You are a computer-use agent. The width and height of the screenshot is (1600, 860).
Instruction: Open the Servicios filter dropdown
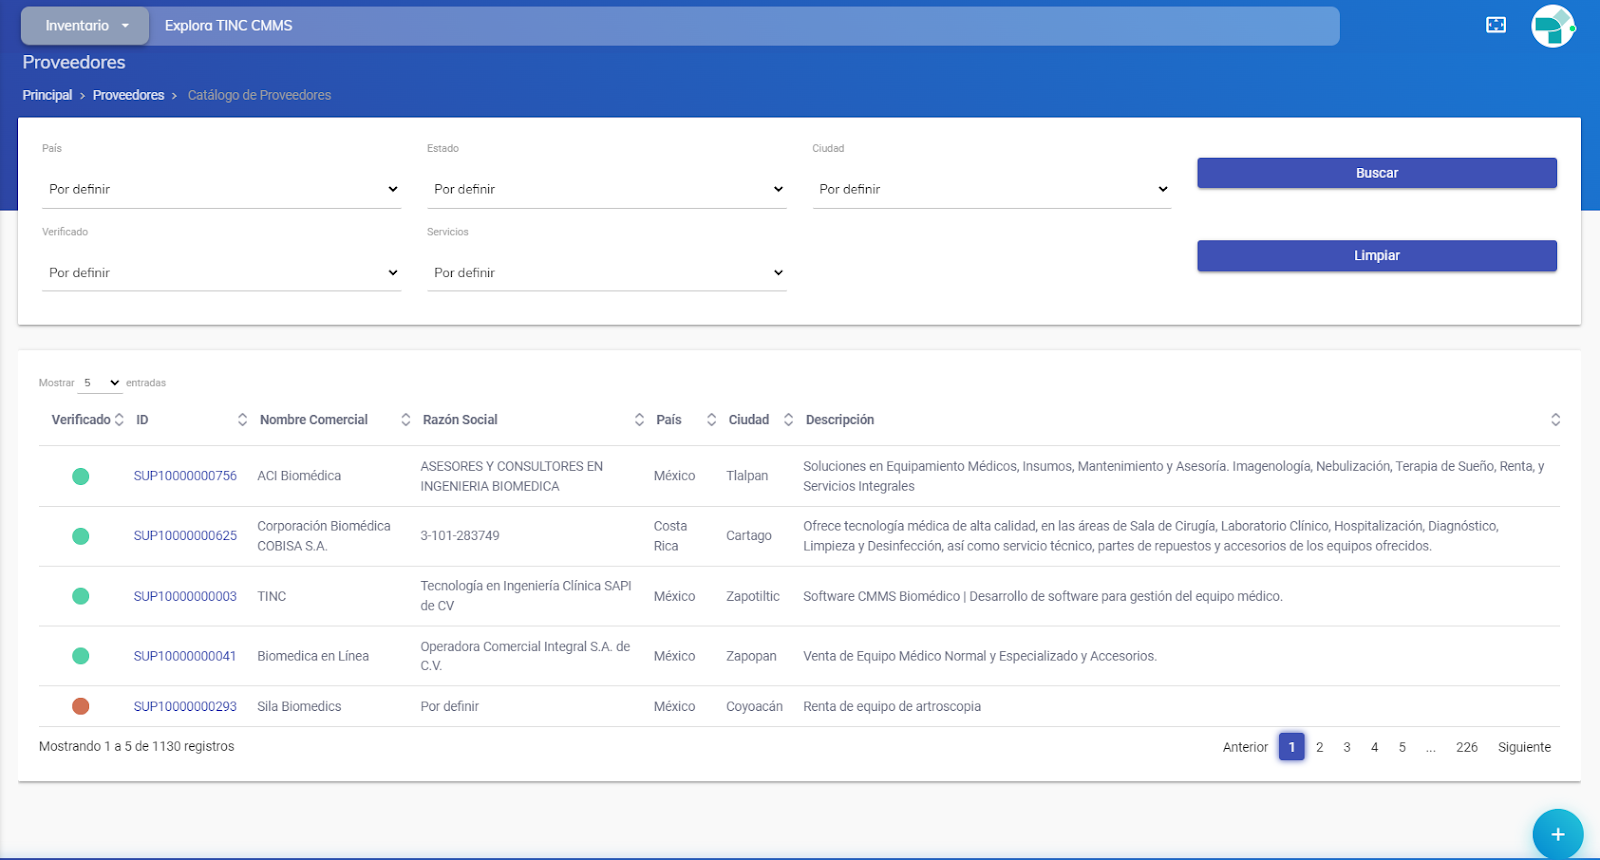[606, 273]
